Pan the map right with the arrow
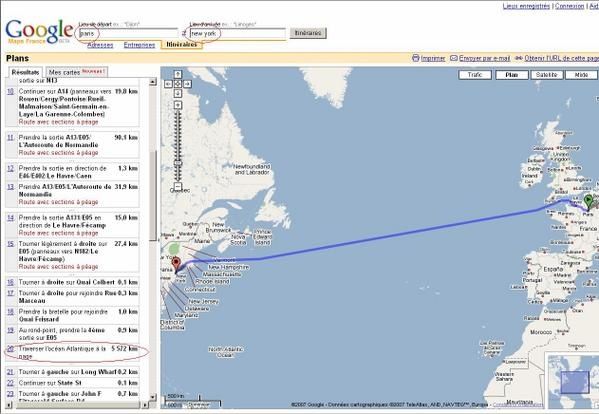The height and width of the screenshot is (414, 599). click(187, 84)
